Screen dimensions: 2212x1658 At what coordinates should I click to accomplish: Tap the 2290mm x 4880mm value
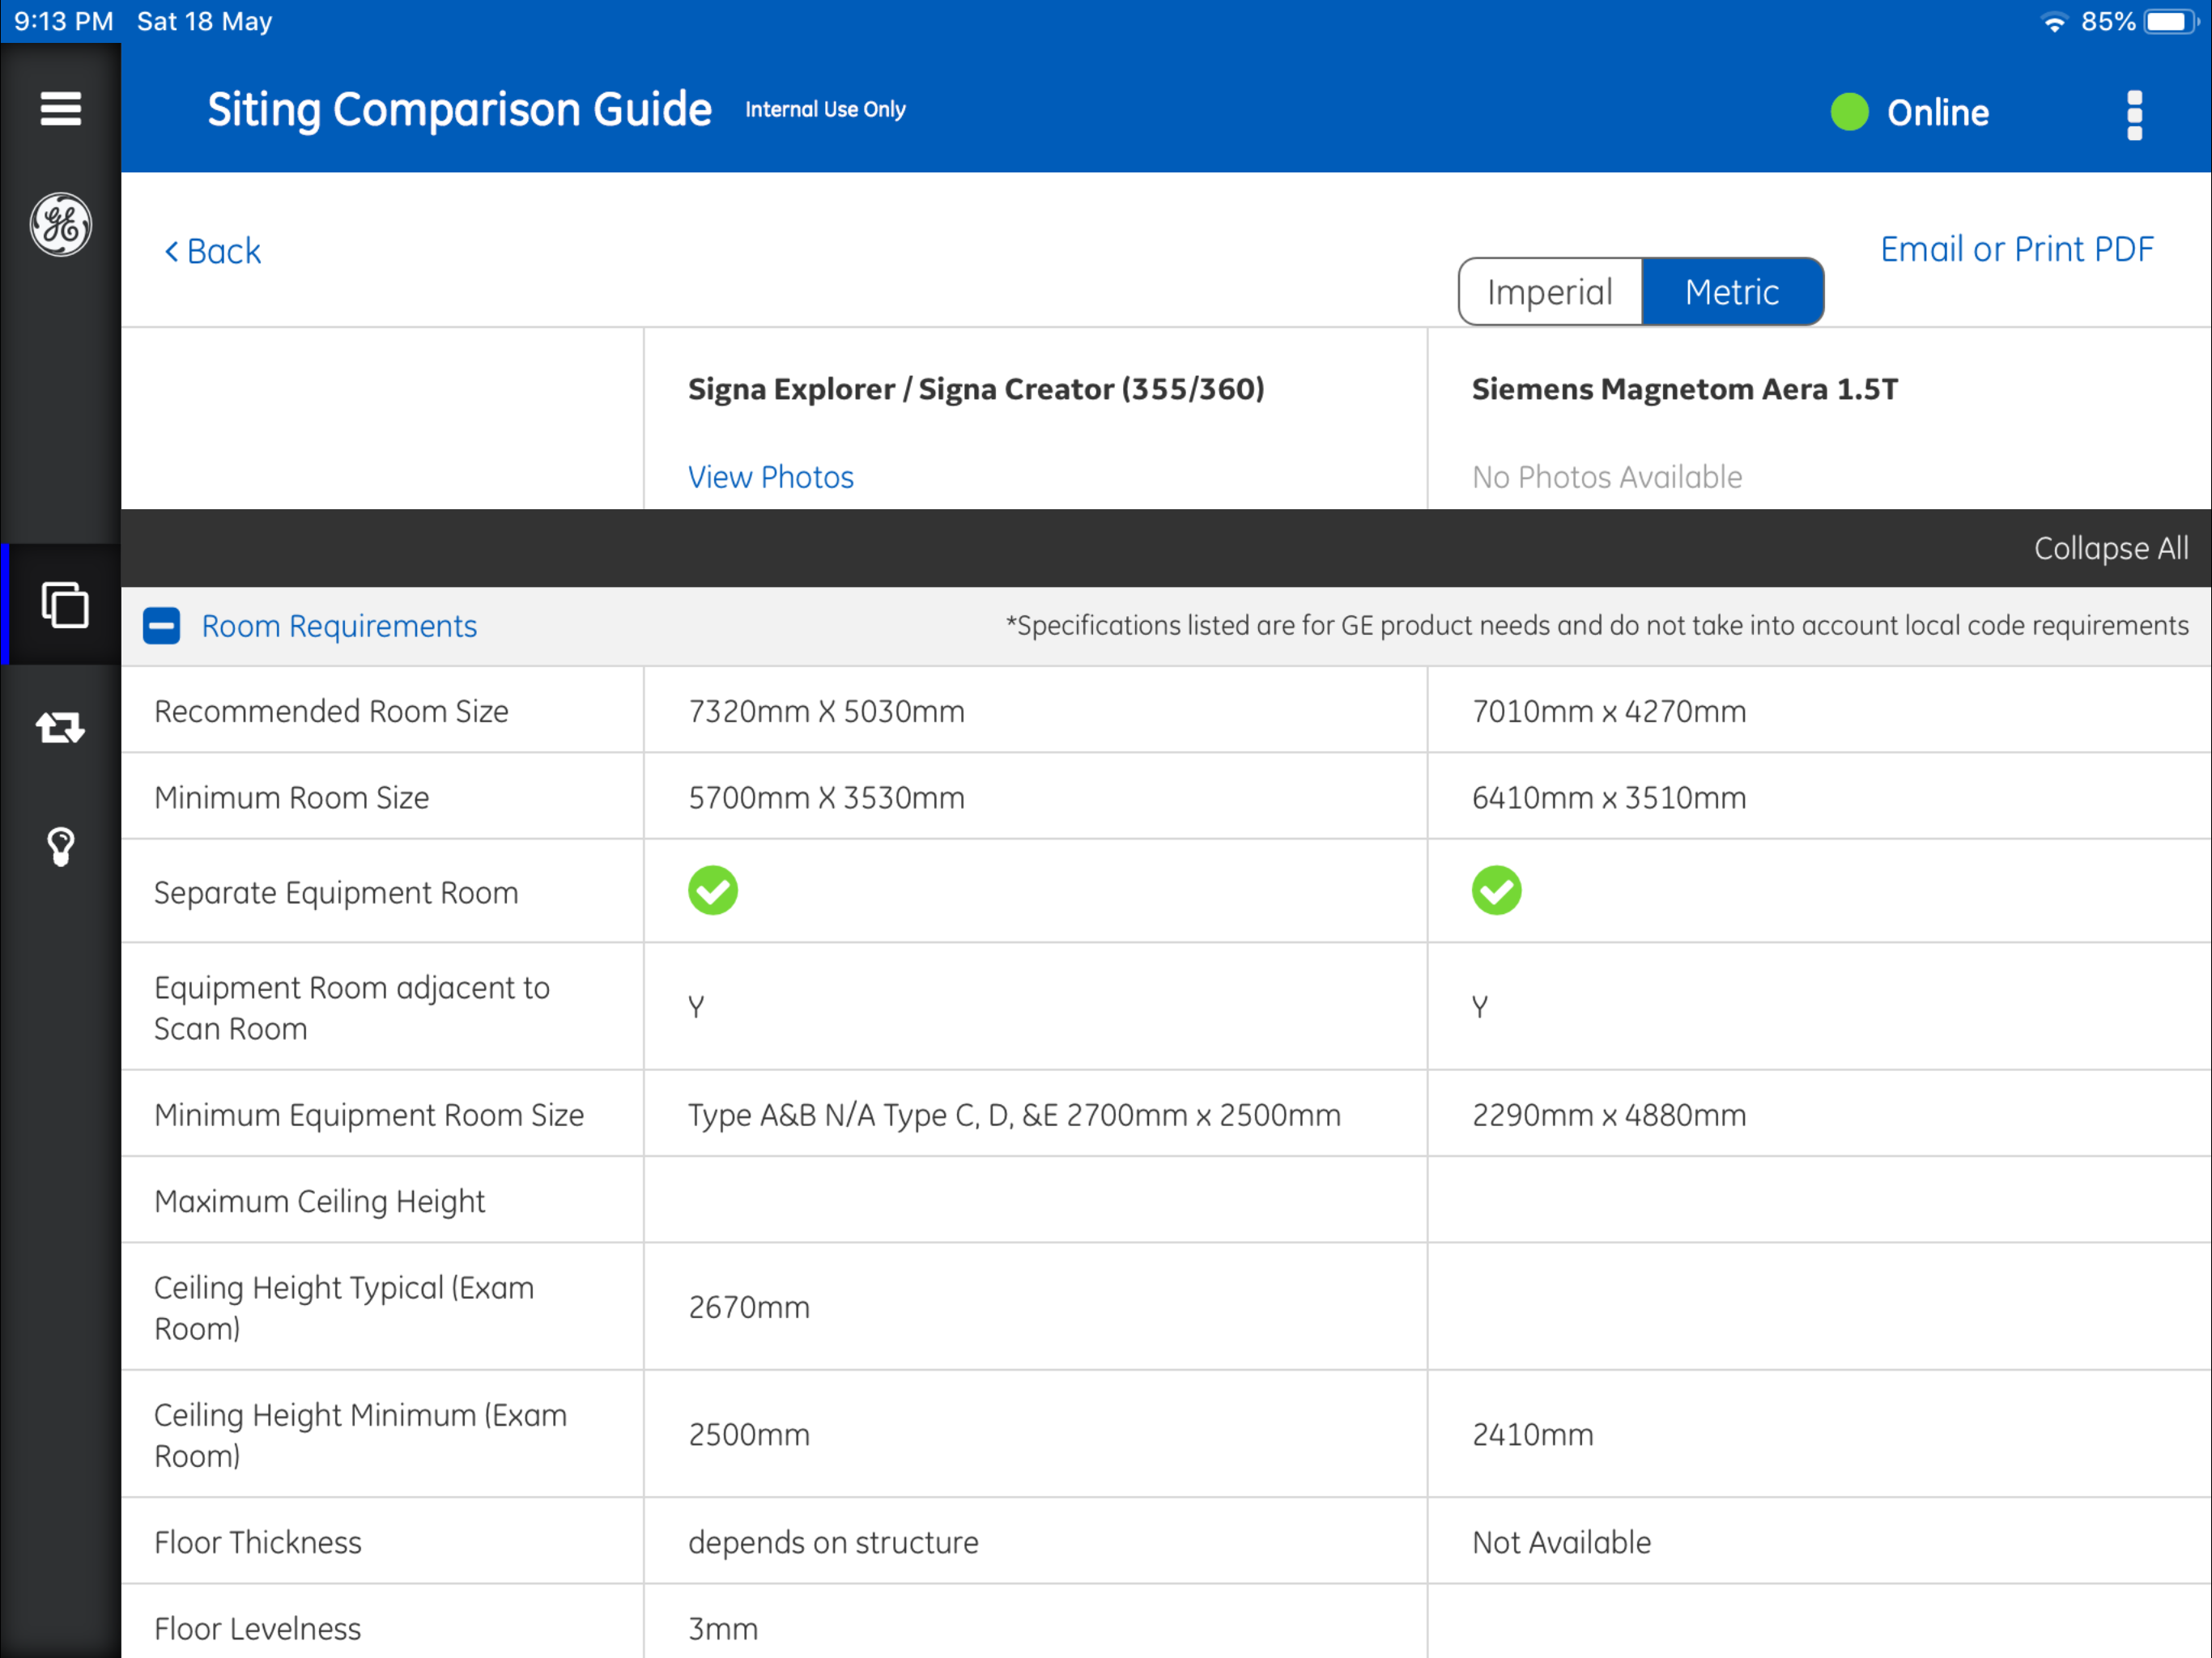point(1608,1115)
